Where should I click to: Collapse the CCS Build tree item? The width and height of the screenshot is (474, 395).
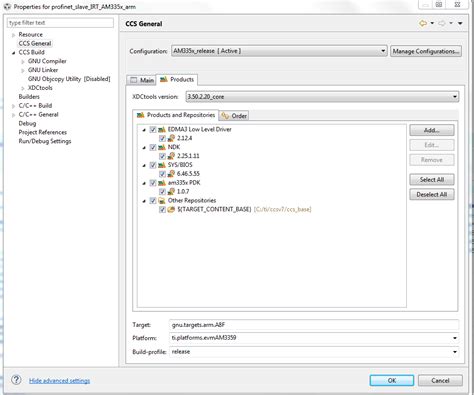coord(13,53)
